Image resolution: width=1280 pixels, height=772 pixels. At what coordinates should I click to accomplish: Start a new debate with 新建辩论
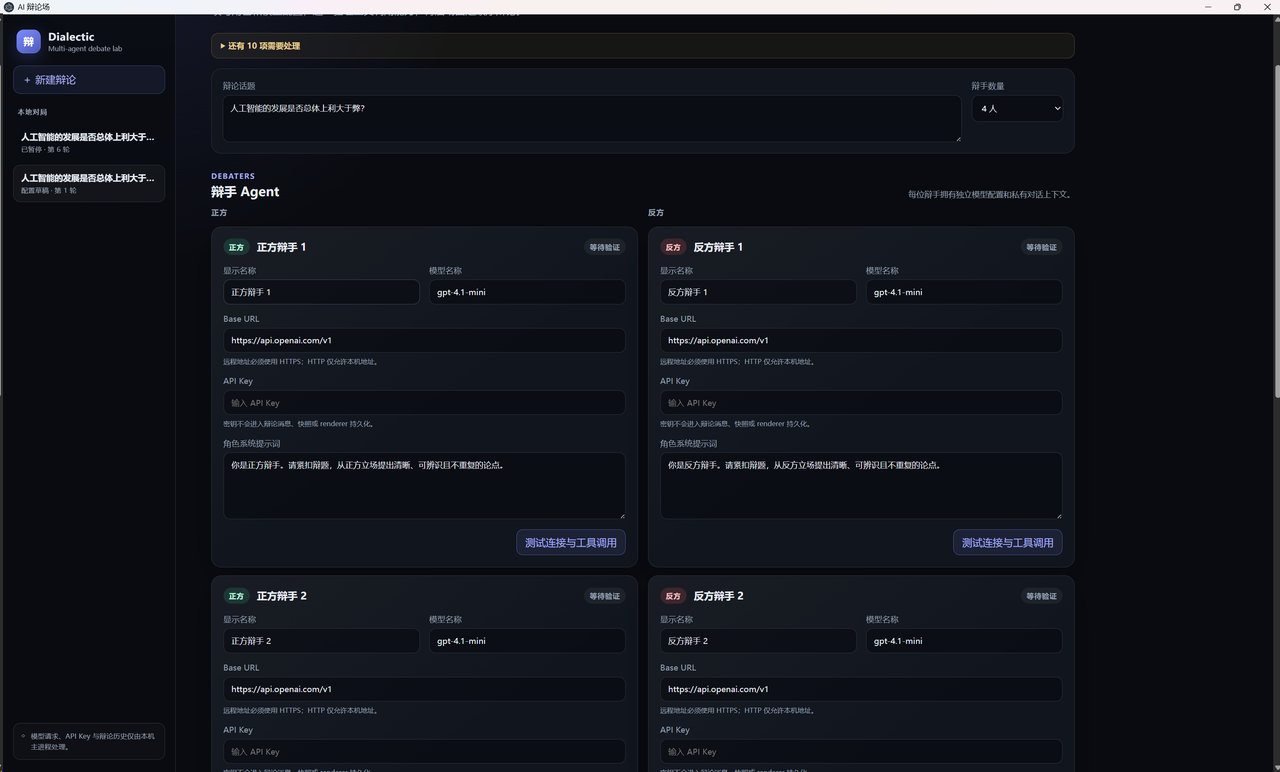[x=89, y=80]
